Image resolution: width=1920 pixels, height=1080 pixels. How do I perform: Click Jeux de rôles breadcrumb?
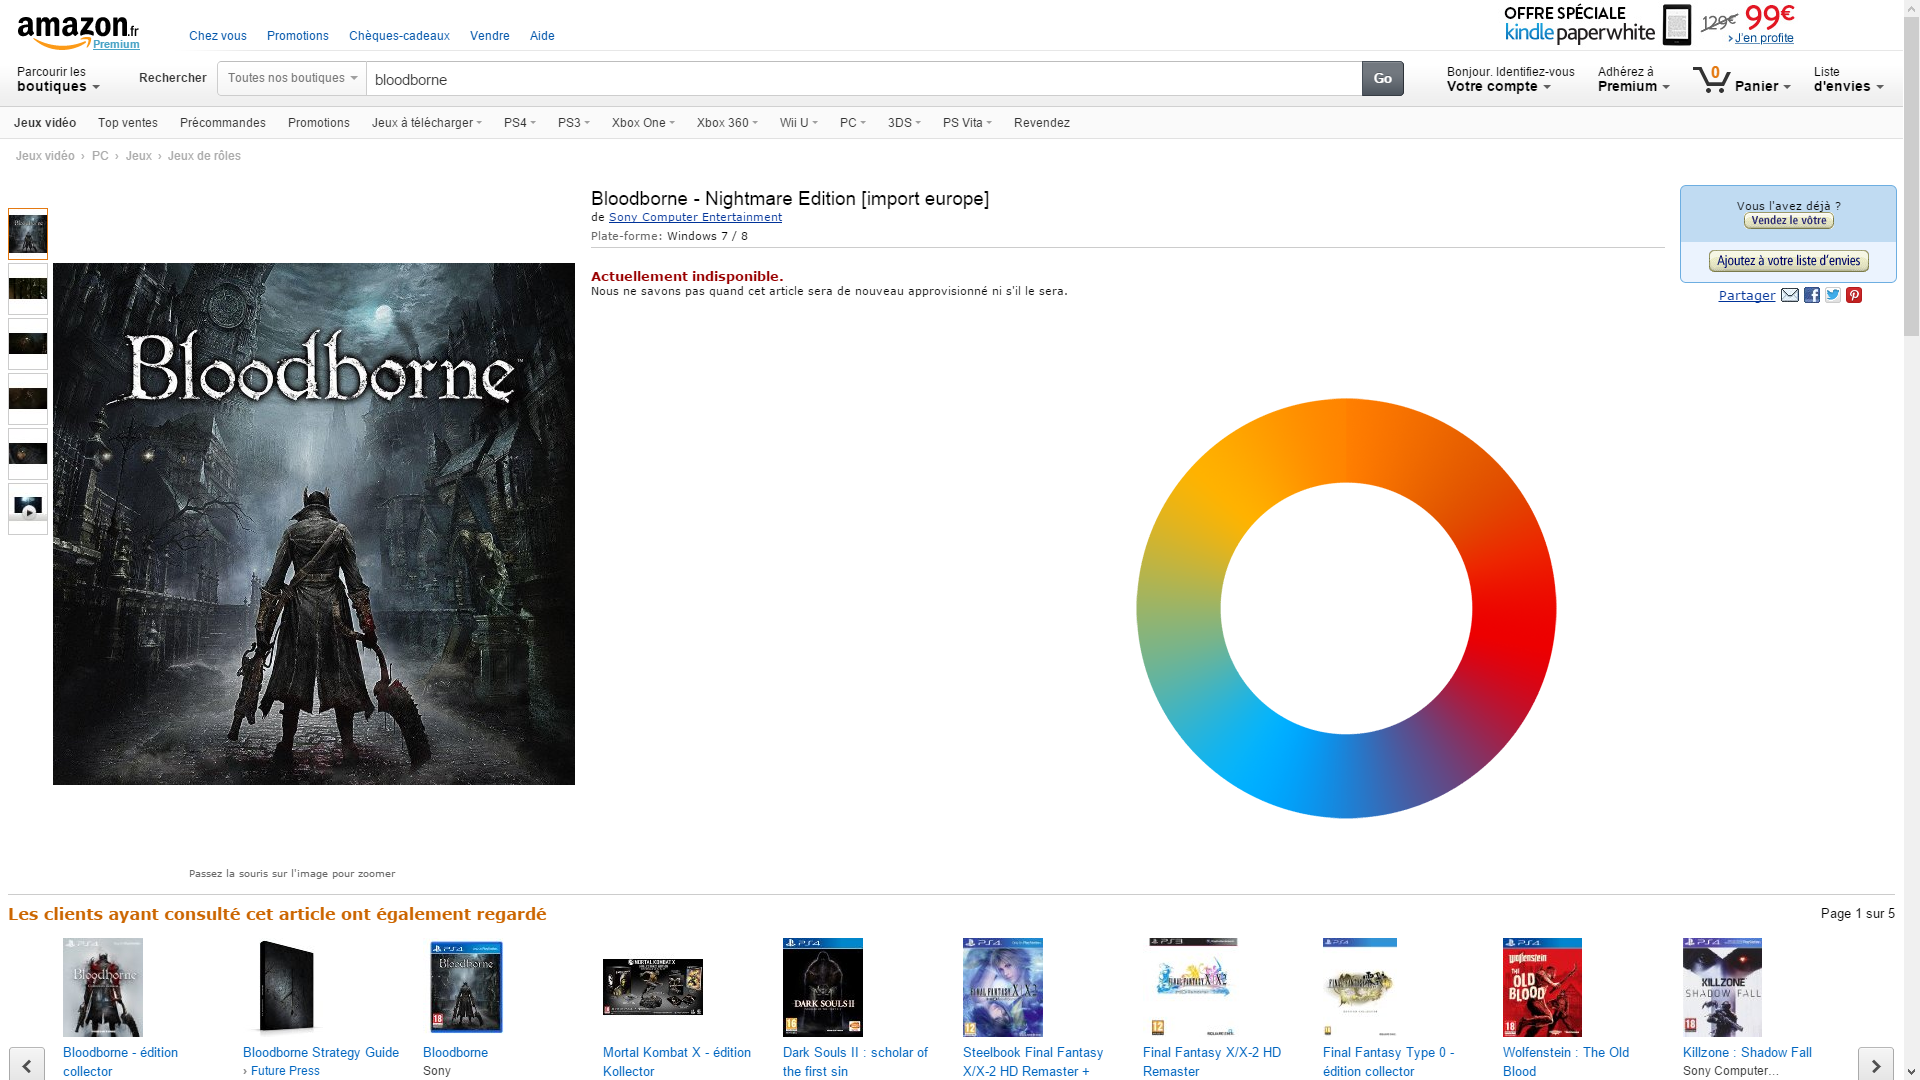(x=204, y=156)
